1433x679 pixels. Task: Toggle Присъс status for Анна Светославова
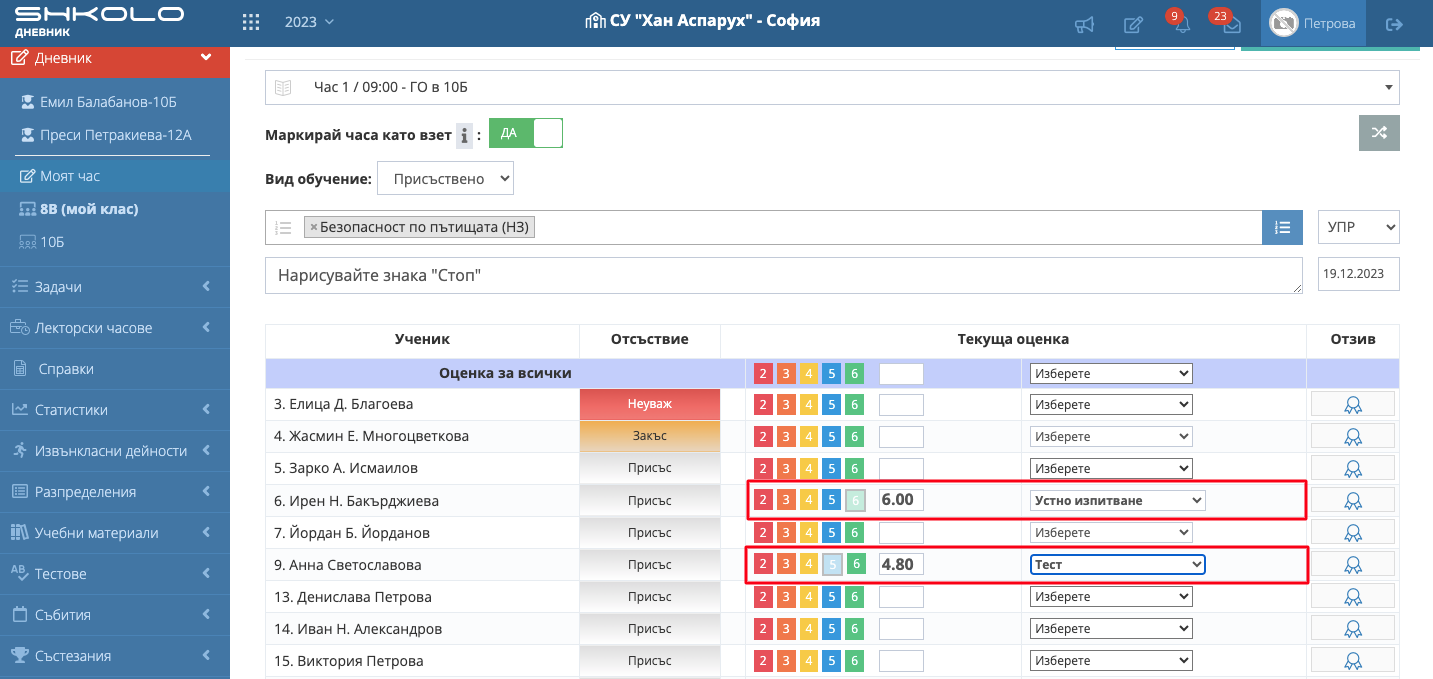(650, 564)
